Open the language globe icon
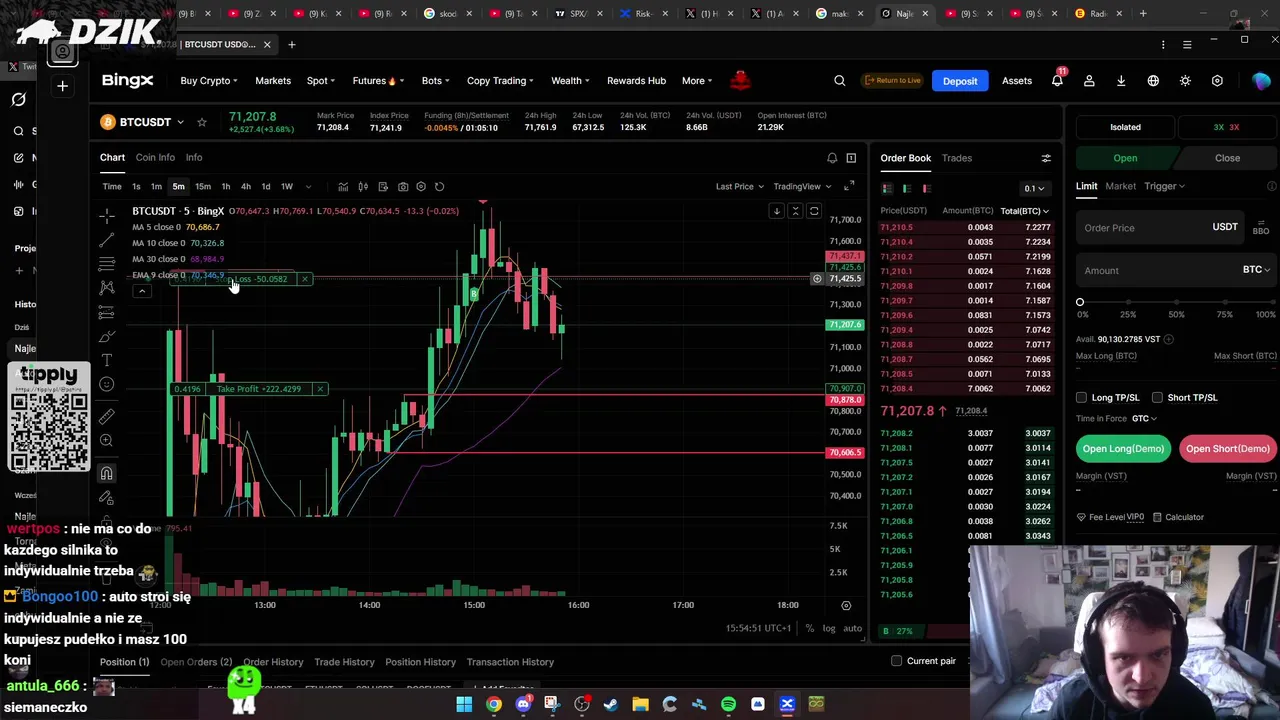 1153,81
